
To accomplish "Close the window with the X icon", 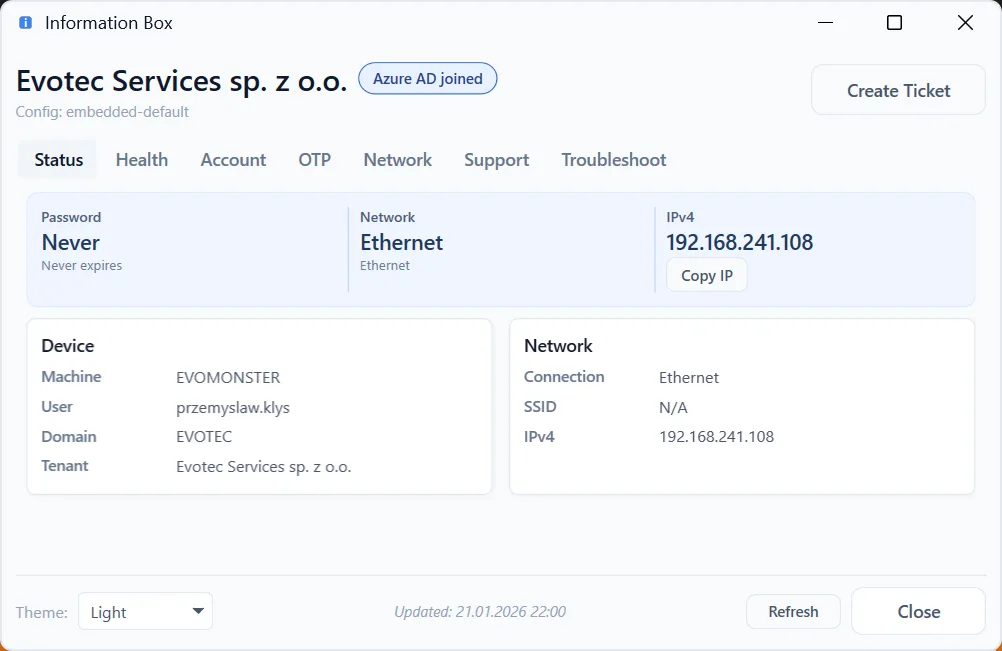I will tap(966, 23).
